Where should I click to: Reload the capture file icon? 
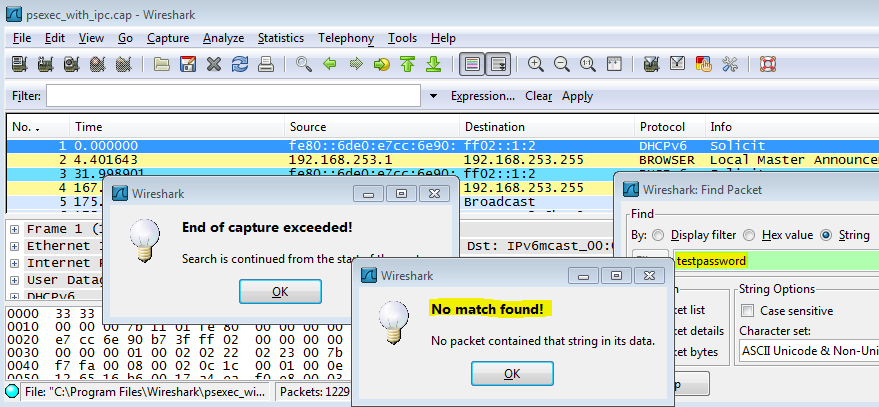coord(239,64)
